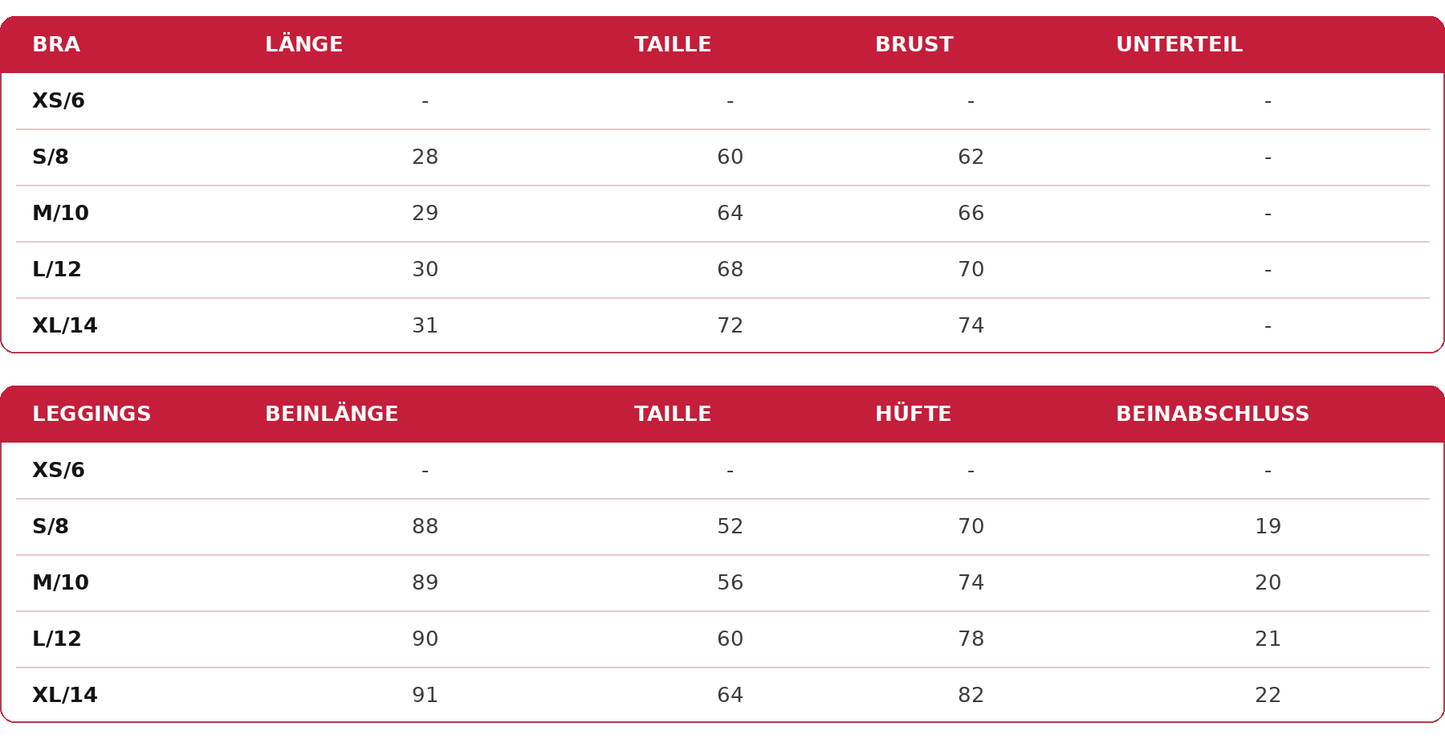Screen dimensions: 1445x739
Task: Select the leggings Hüfte value 78
Action: pos(971,639)
